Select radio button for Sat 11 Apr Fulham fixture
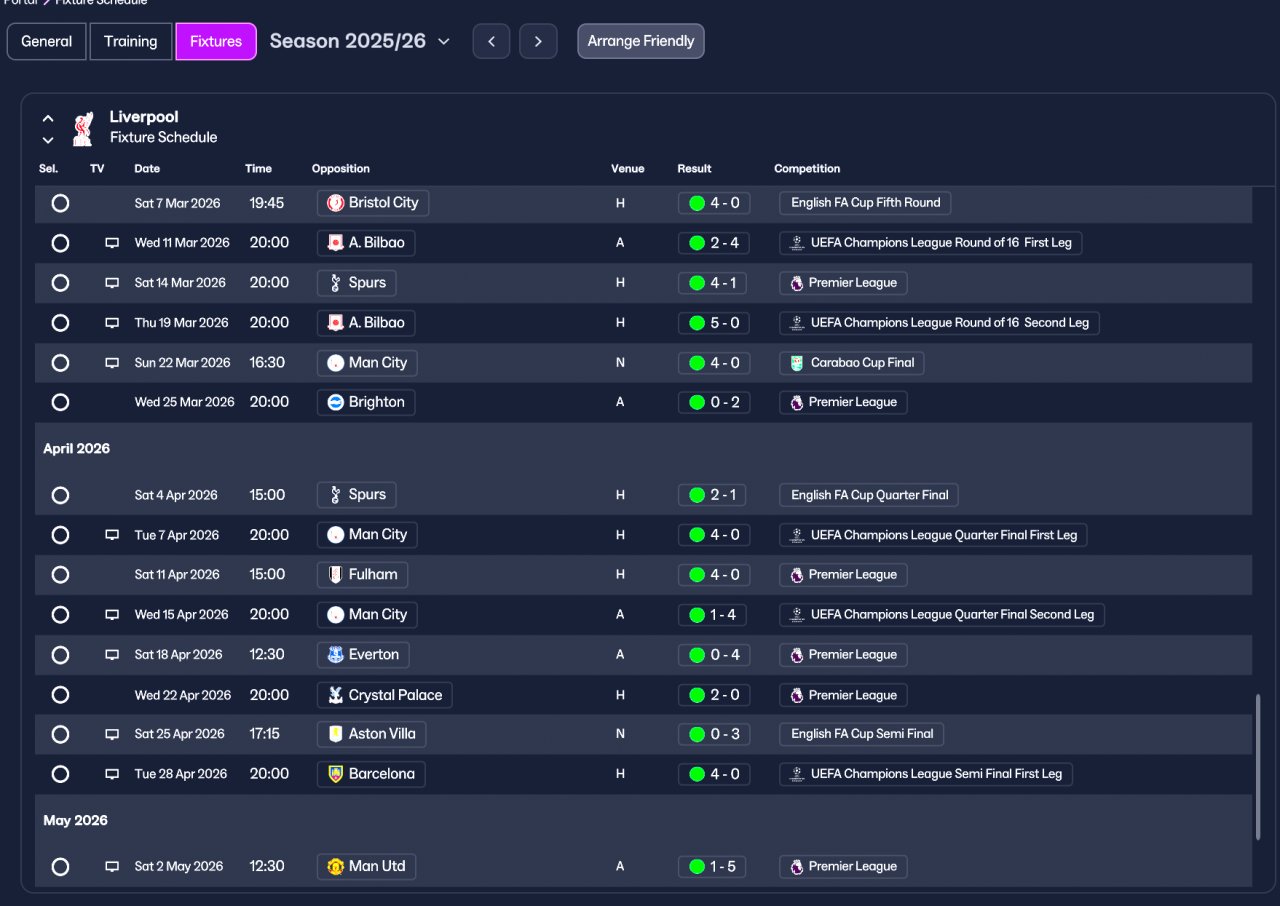Viewport: 1280px width, 906px height. [x=60, y=575]
